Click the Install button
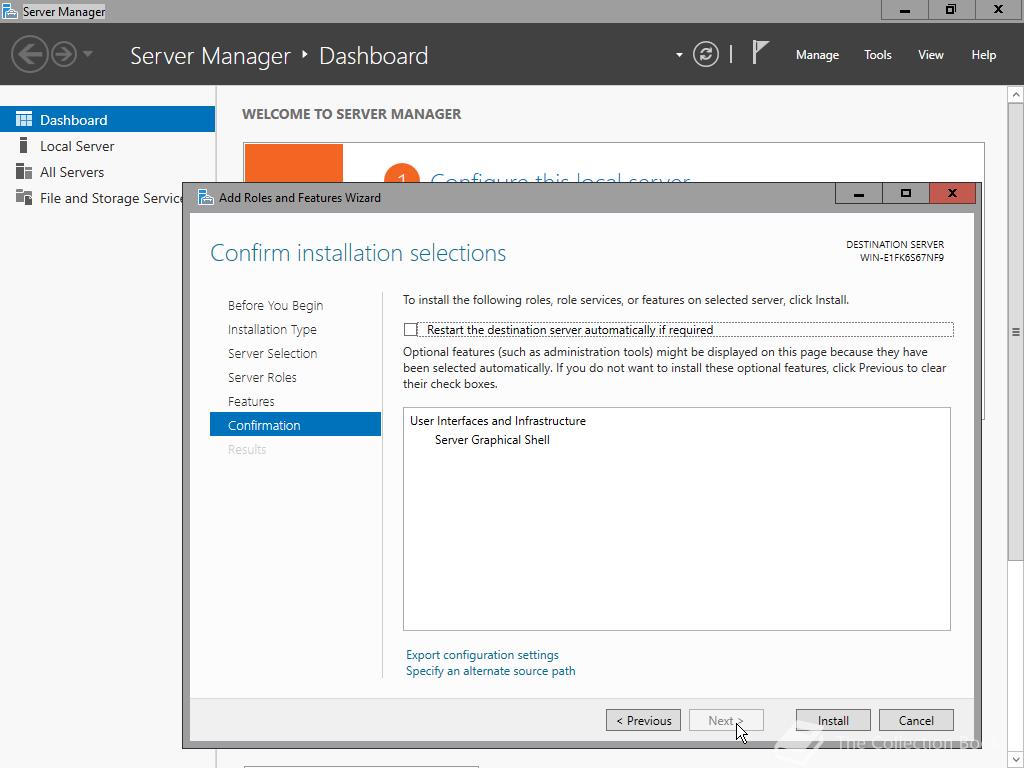 [x=833, y=720]
